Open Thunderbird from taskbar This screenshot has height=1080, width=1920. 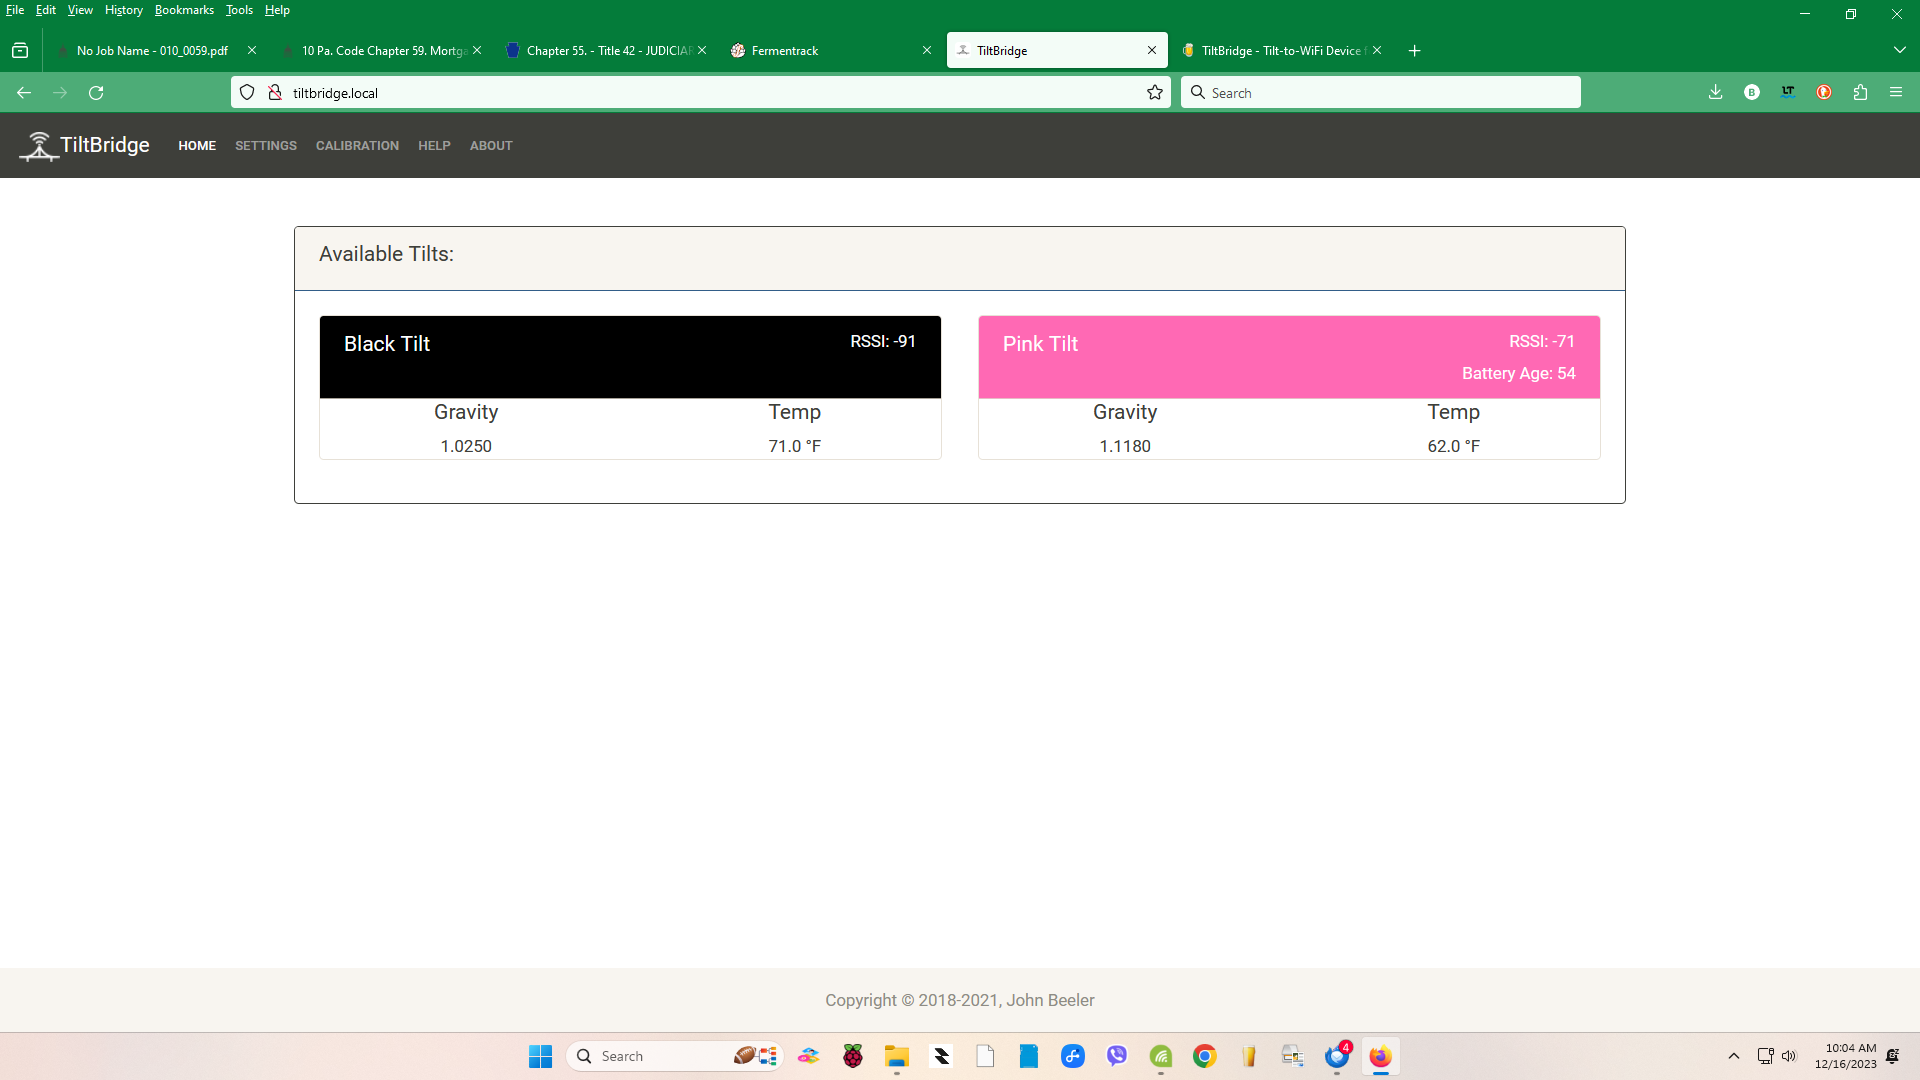pos(1337,1056)
